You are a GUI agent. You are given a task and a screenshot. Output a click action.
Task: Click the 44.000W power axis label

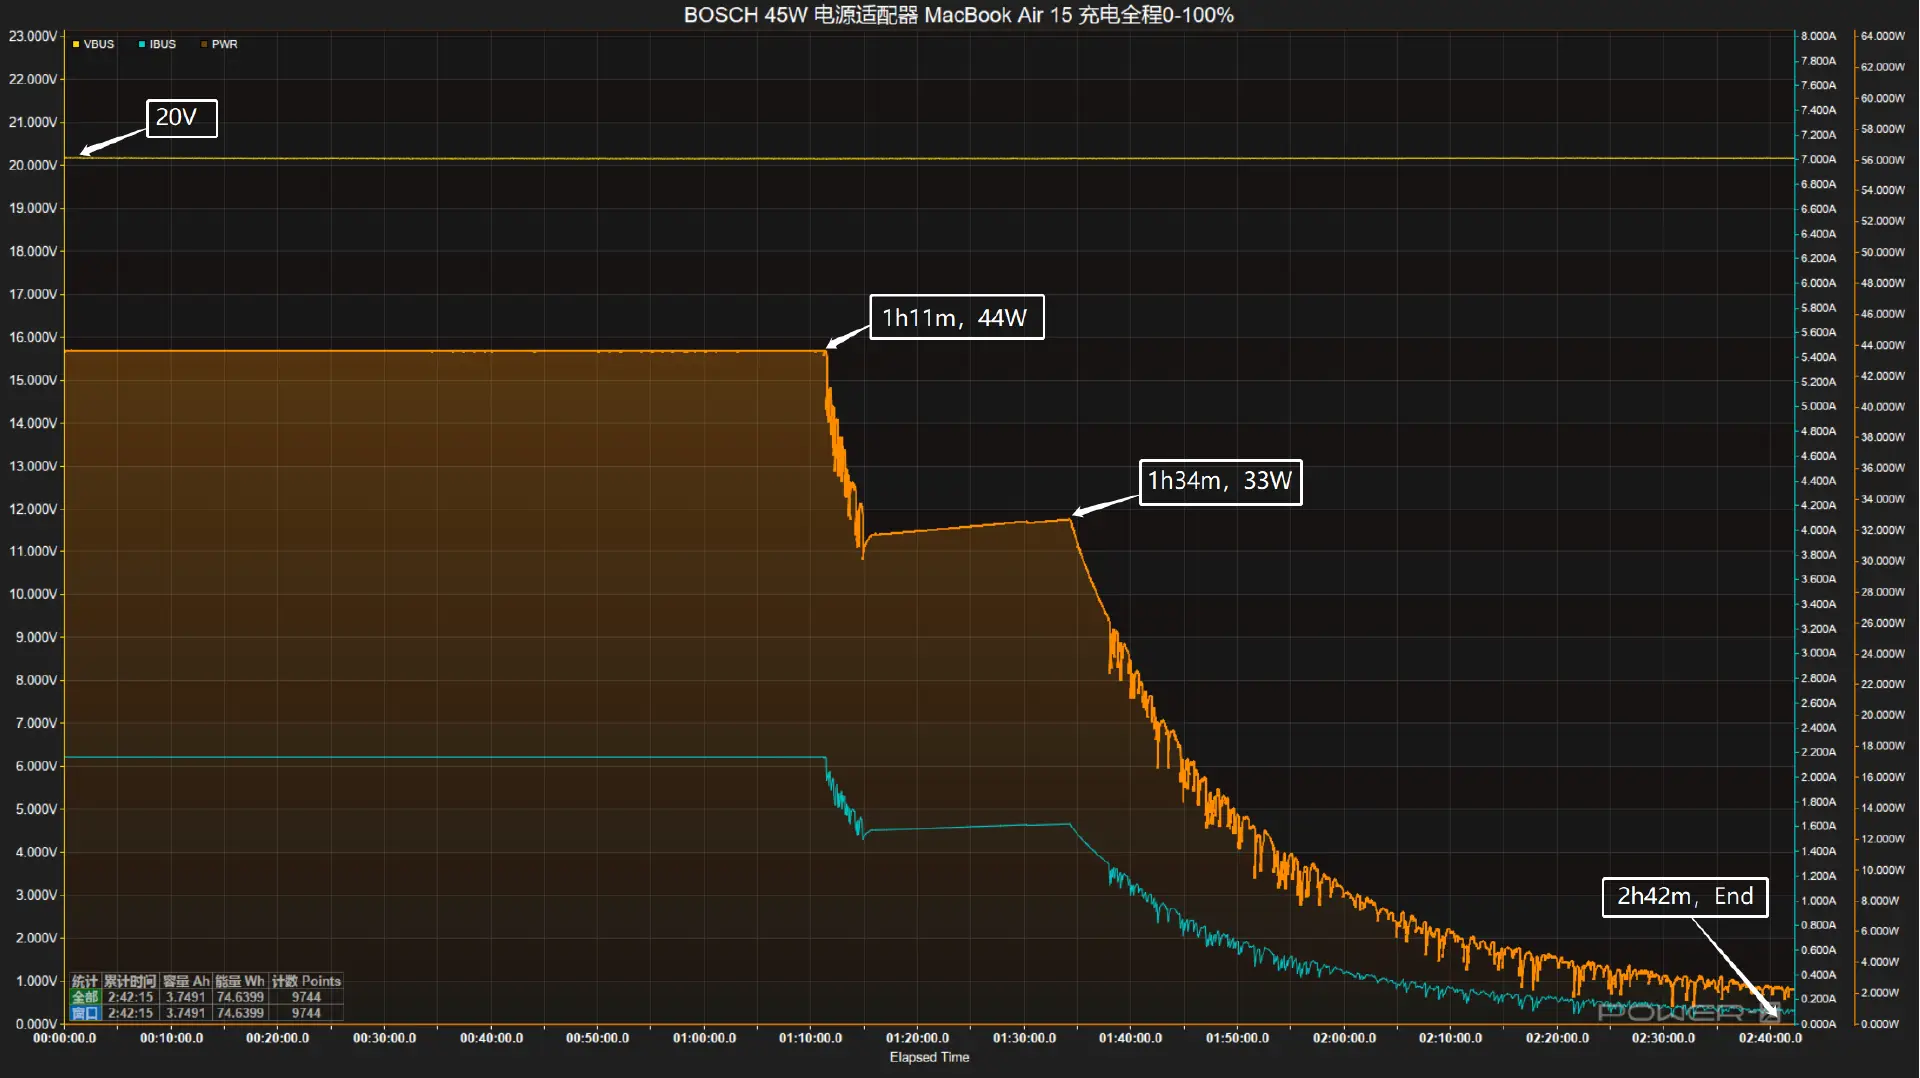(x=1882, y=345)
